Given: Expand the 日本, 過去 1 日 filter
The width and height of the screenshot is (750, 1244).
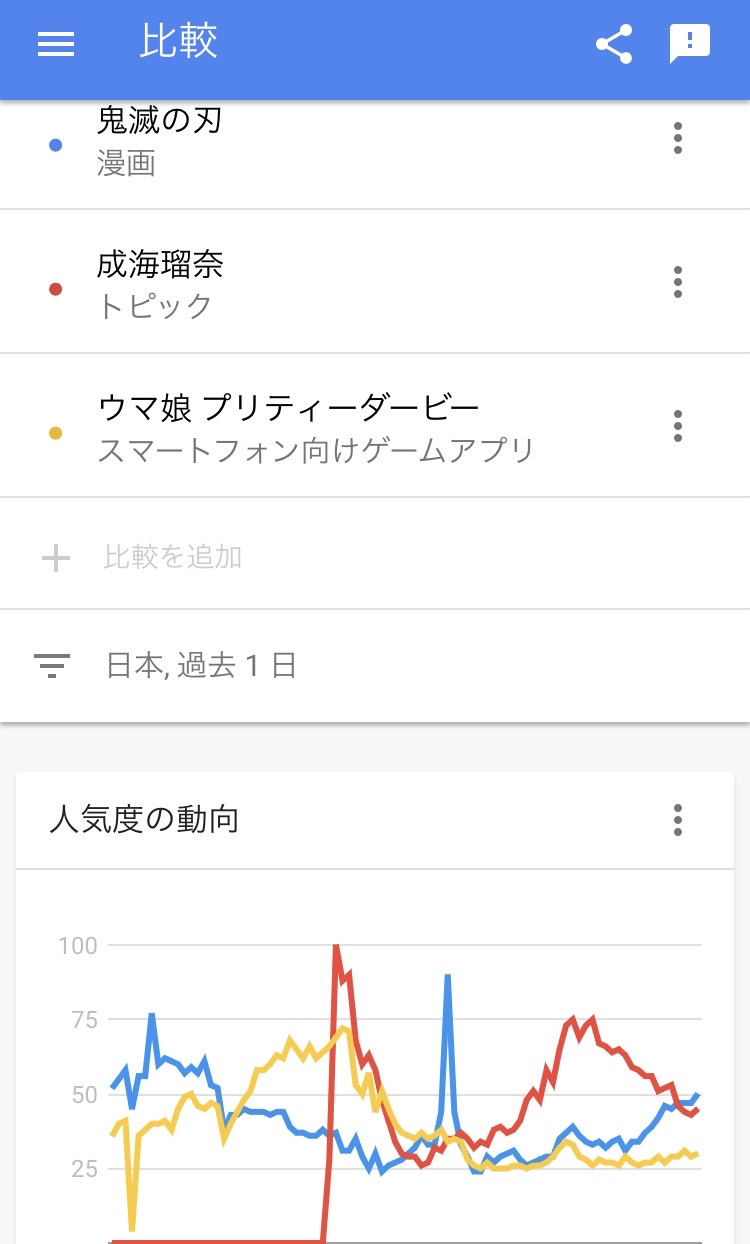Looking at the screenshot, I should point(202,665).
